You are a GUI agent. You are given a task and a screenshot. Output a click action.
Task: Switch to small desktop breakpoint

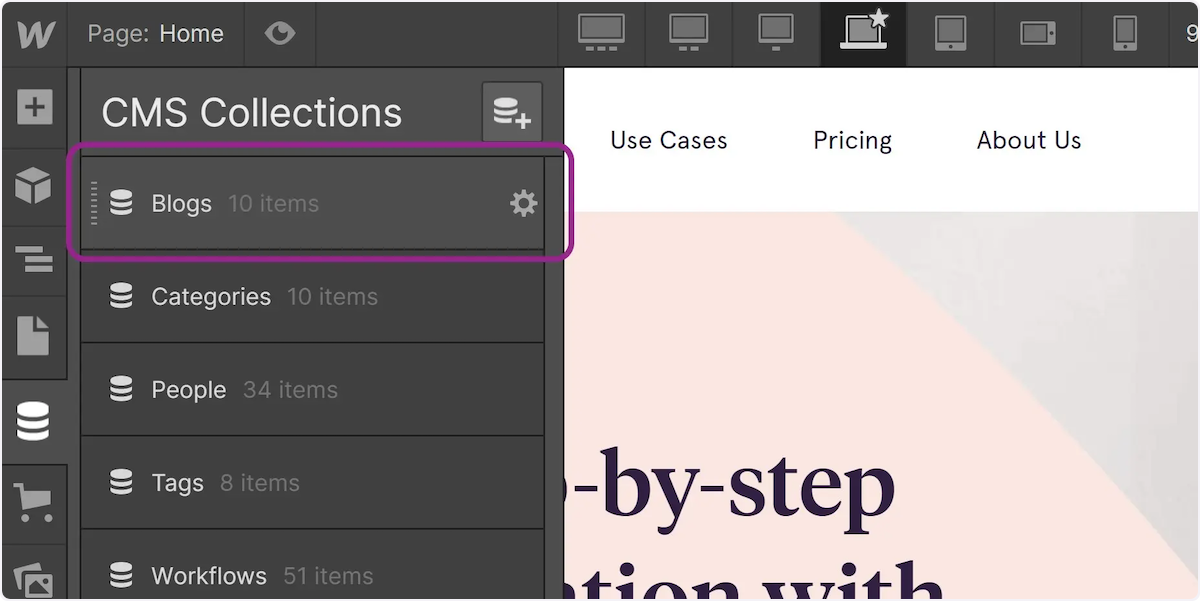[x=776, y=33]
